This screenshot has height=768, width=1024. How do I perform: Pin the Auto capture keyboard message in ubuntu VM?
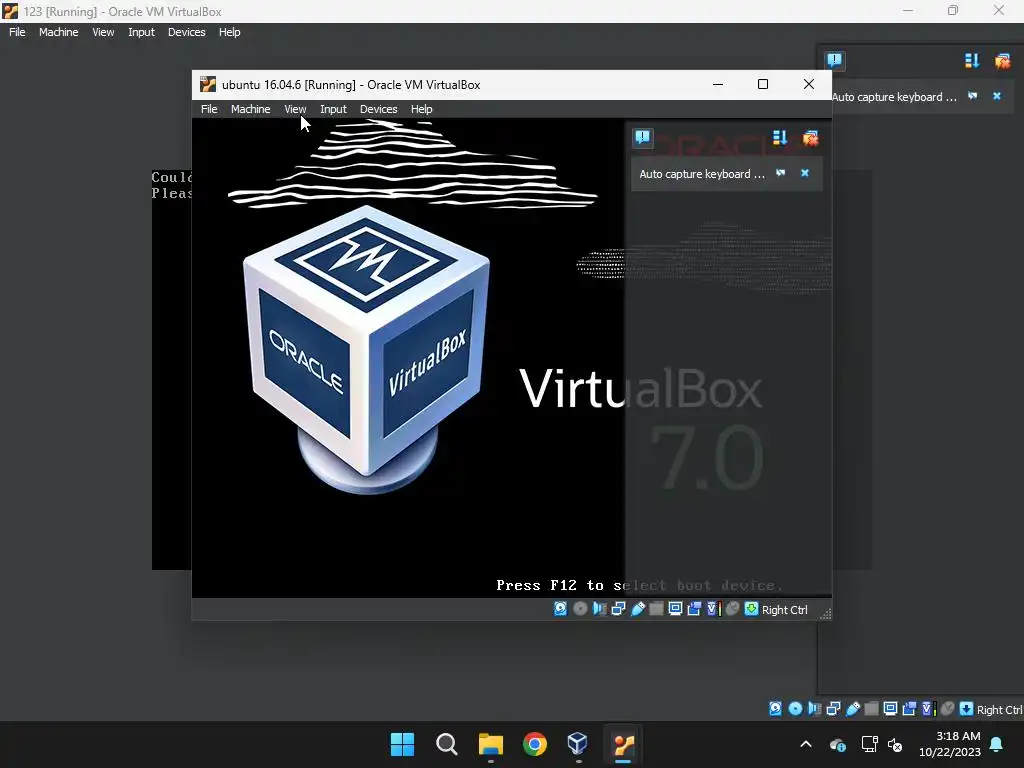coord(780,173)
